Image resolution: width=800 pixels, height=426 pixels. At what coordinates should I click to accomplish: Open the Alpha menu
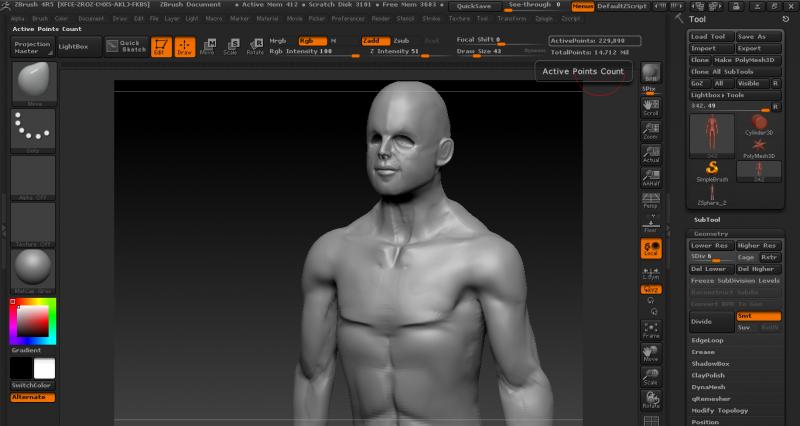17,18
